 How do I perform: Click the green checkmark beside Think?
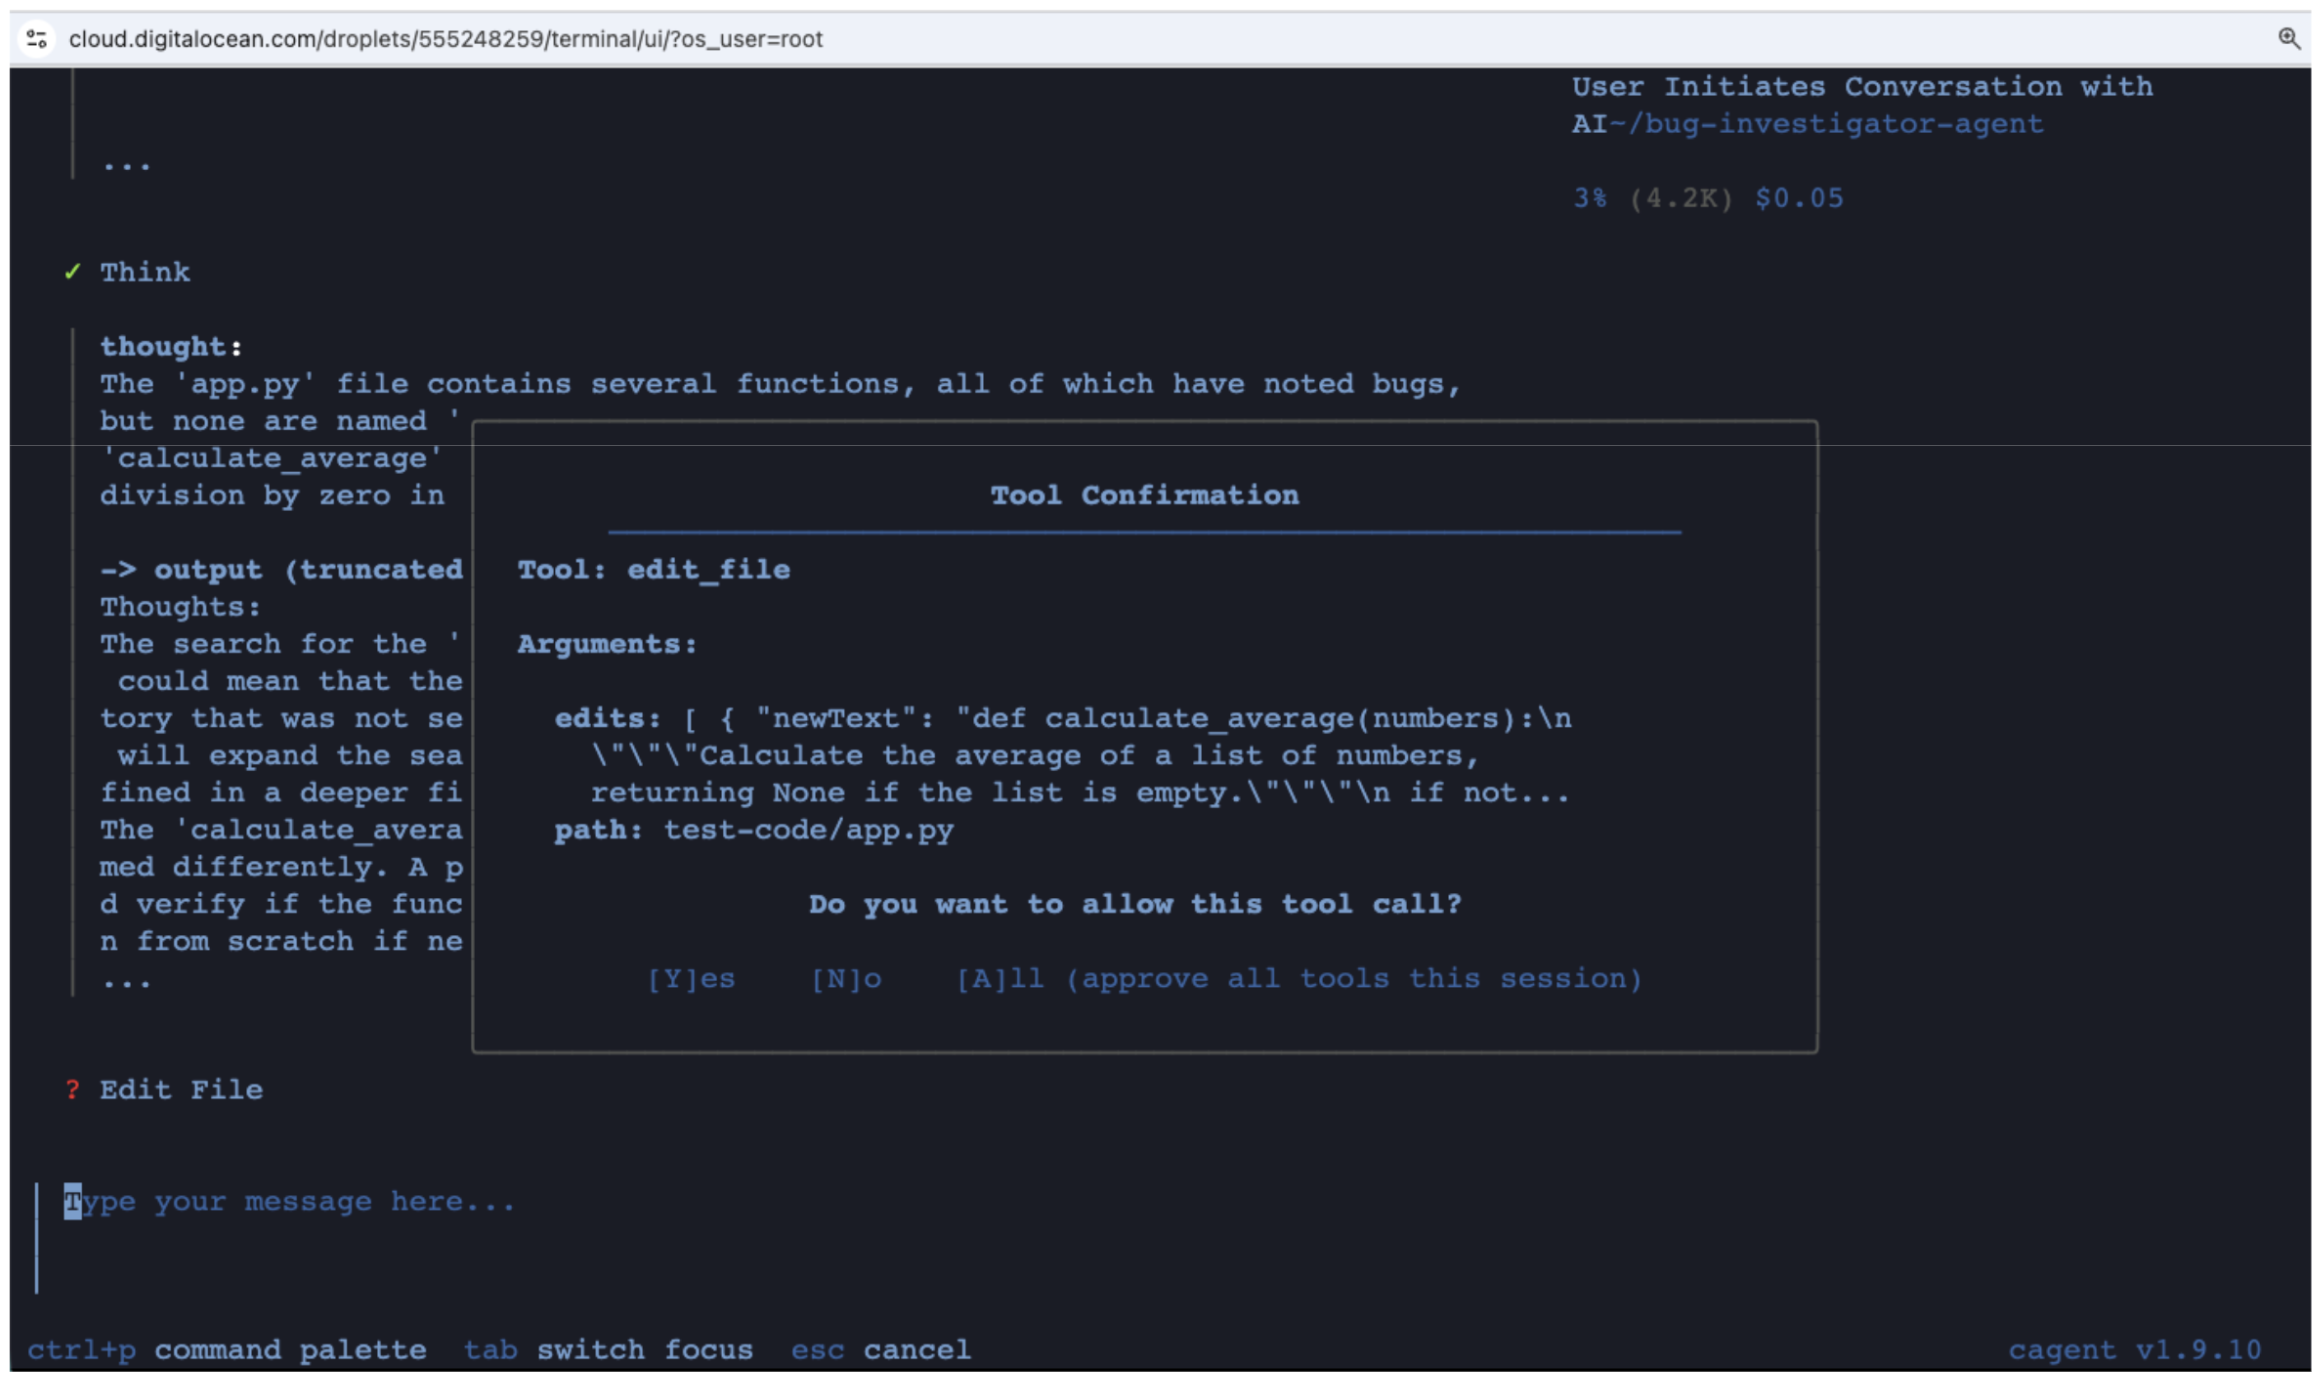pos(72,272)
